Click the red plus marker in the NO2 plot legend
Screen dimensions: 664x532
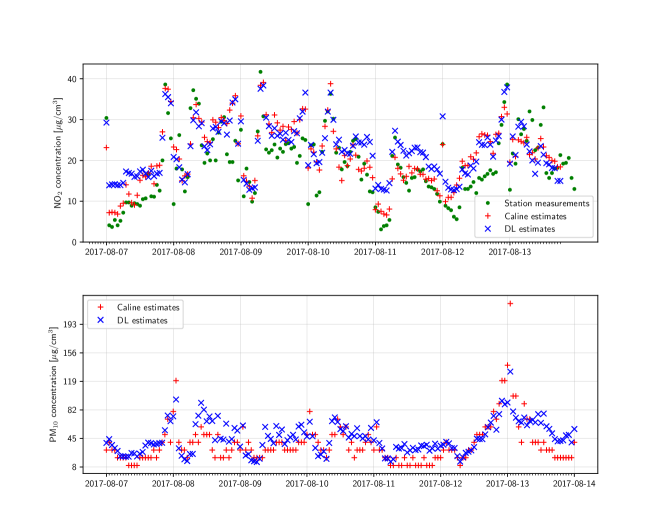tap(488, 216)
